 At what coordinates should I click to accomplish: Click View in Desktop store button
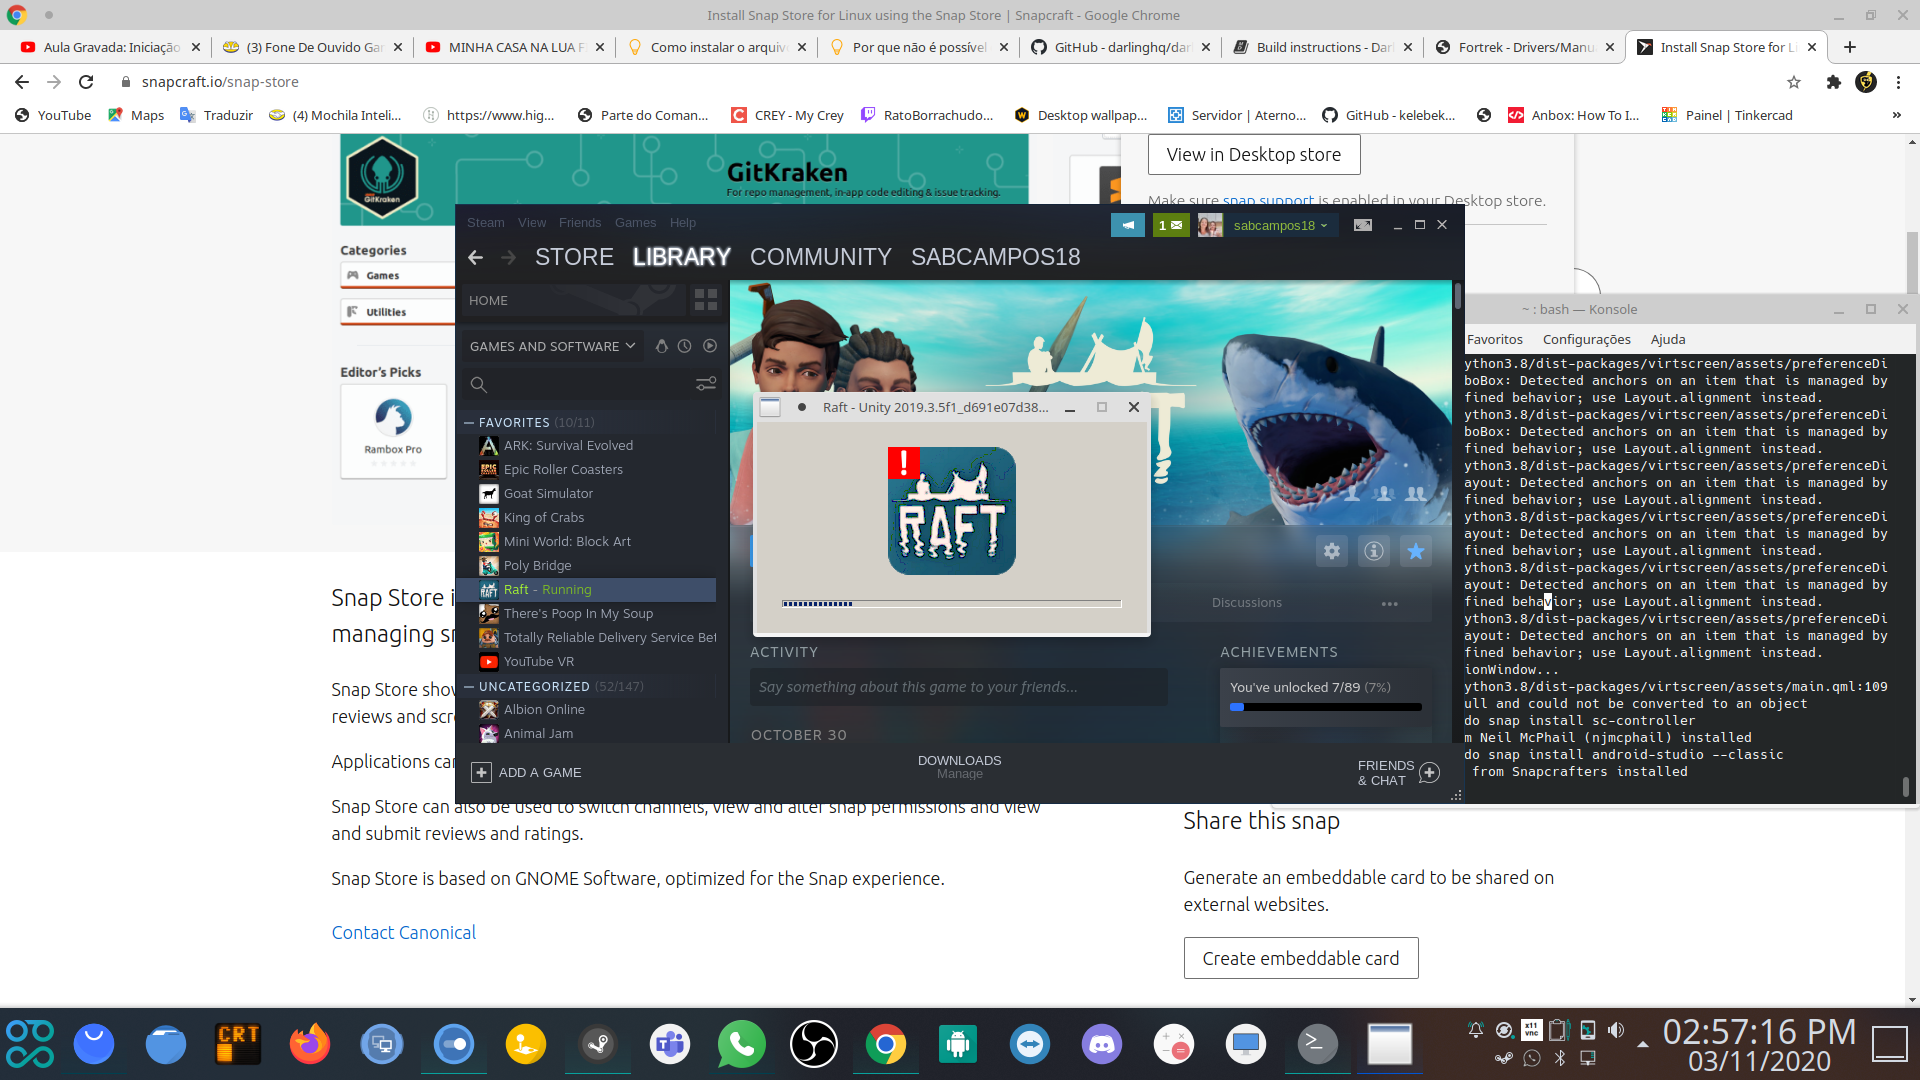click(1253, 155)
